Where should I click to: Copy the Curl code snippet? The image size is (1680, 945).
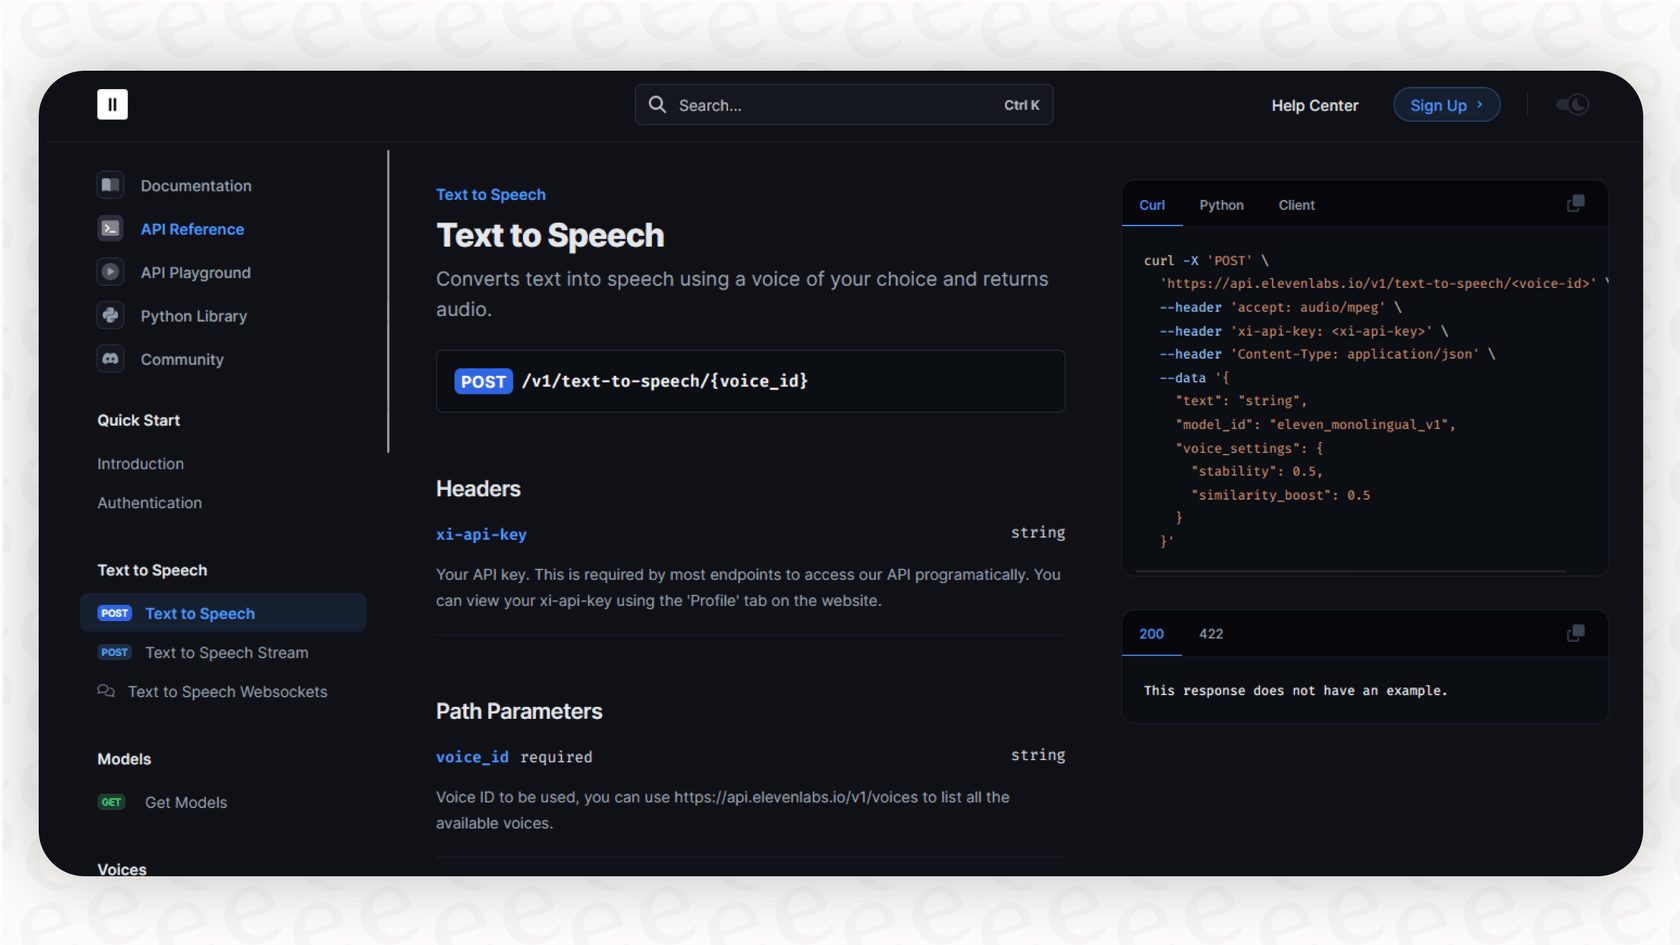(x=1575, y=202)
